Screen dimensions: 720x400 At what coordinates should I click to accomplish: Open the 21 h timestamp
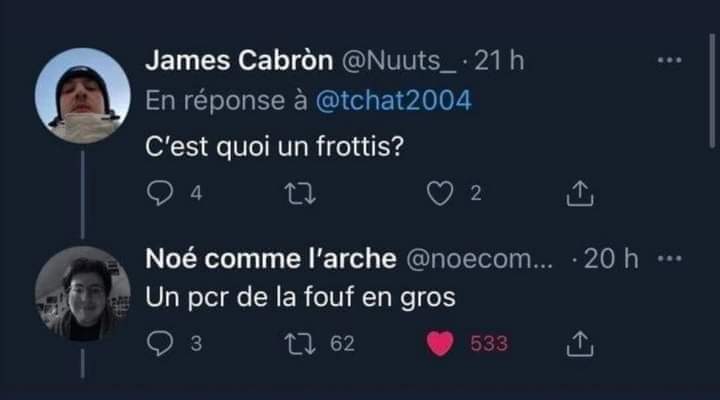501,61
